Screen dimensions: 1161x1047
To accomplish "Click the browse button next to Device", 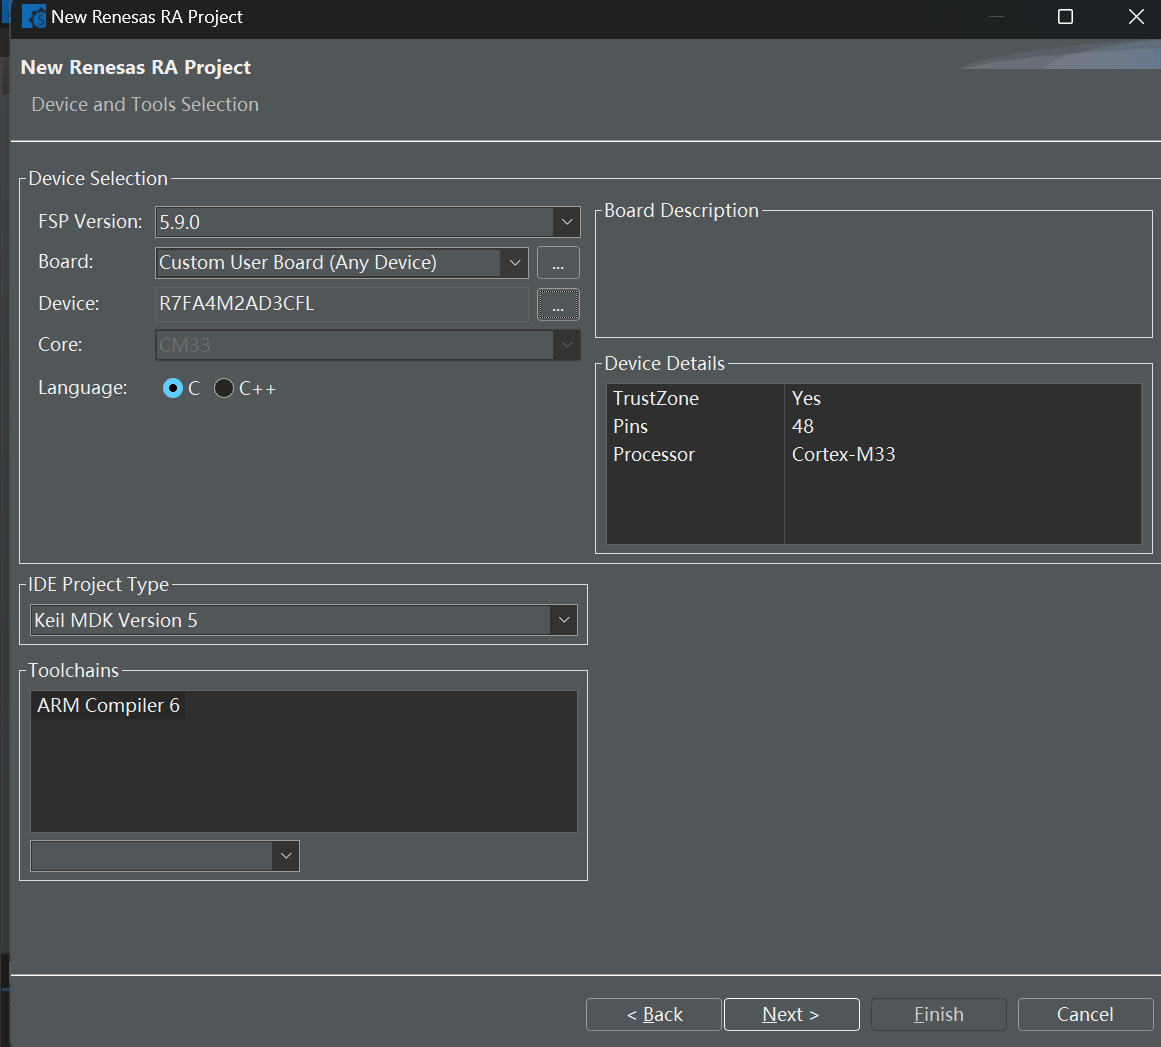I will click(x=558, y=304).
